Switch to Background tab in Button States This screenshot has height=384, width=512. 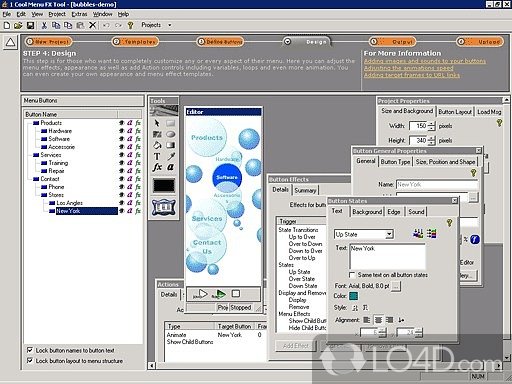click(x=367, y=212)
